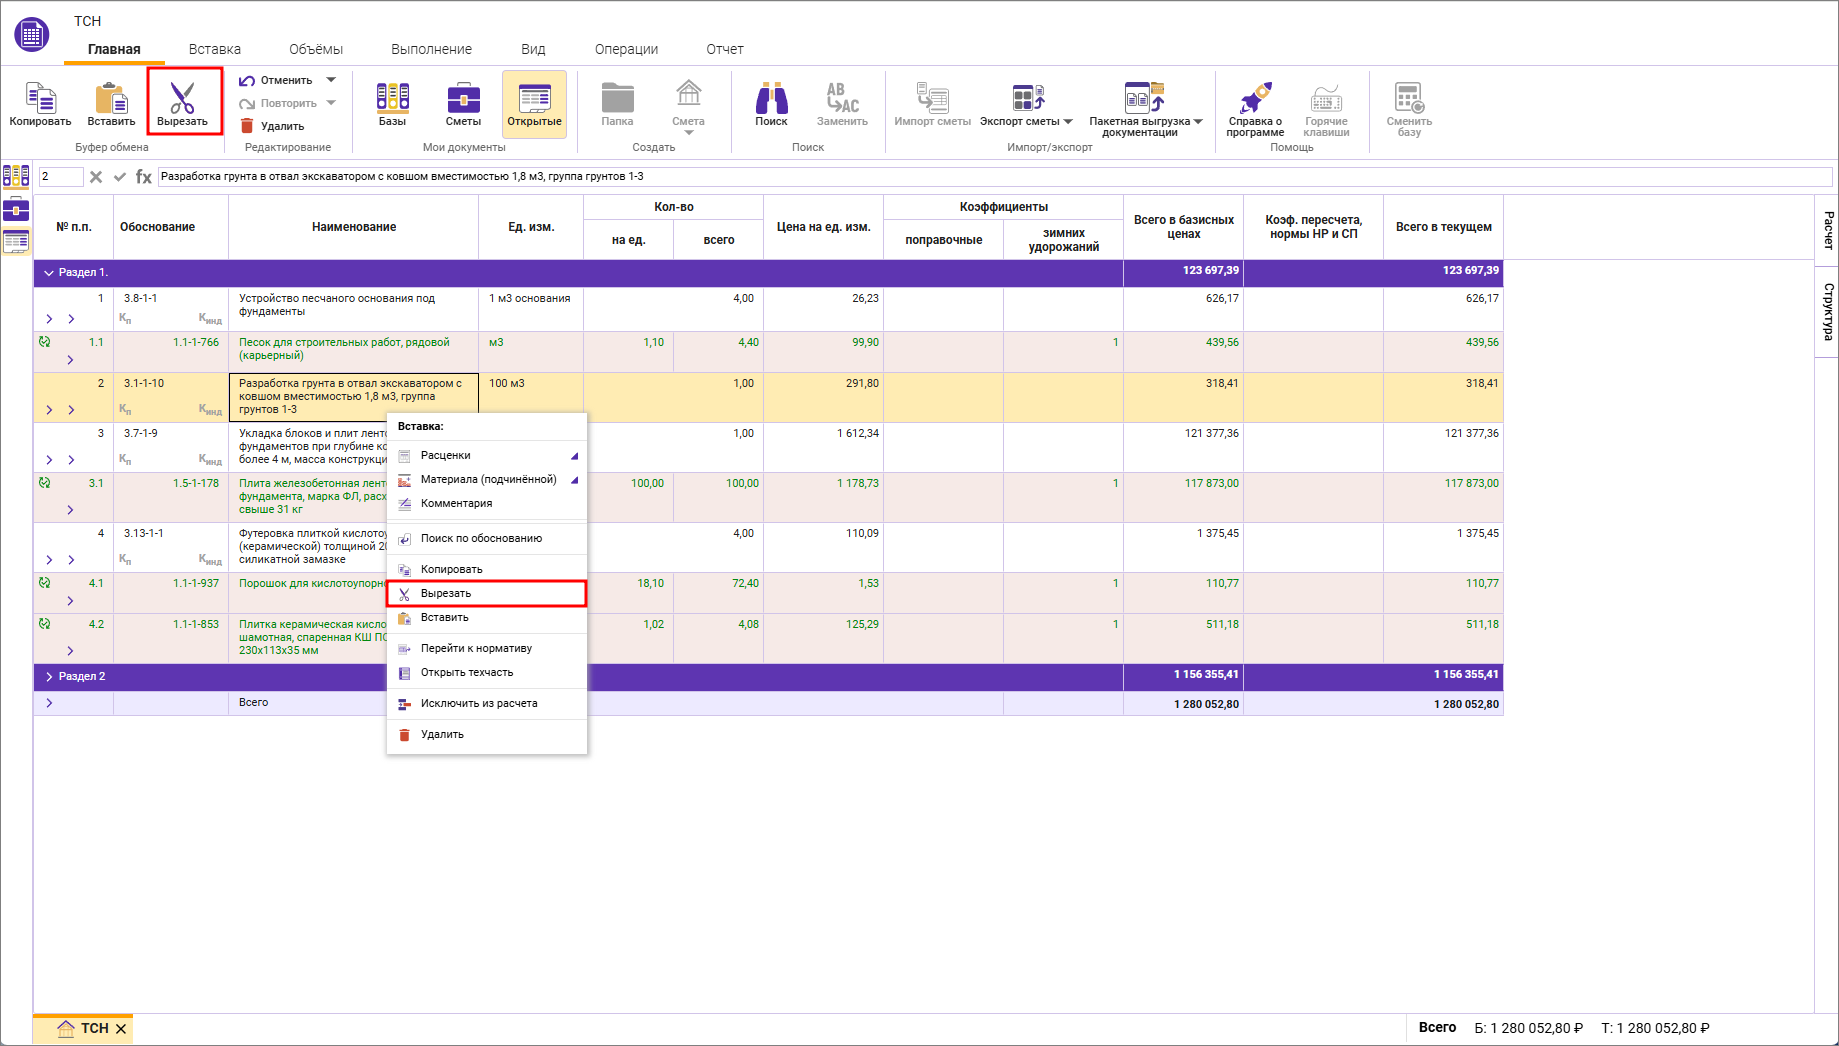Close the ТСН document tab
Image resolution: width=1839 pixels, height=1046 pixels.
tap(121, 1029)
